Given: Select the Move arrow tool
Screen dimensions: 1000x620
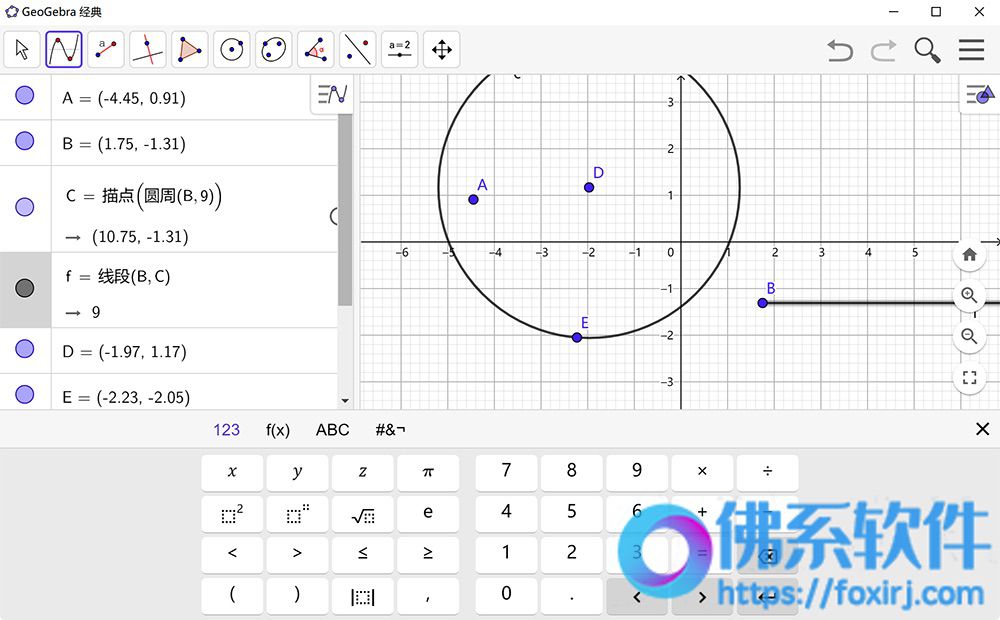Looking at the screenshot, I should 22,49.
